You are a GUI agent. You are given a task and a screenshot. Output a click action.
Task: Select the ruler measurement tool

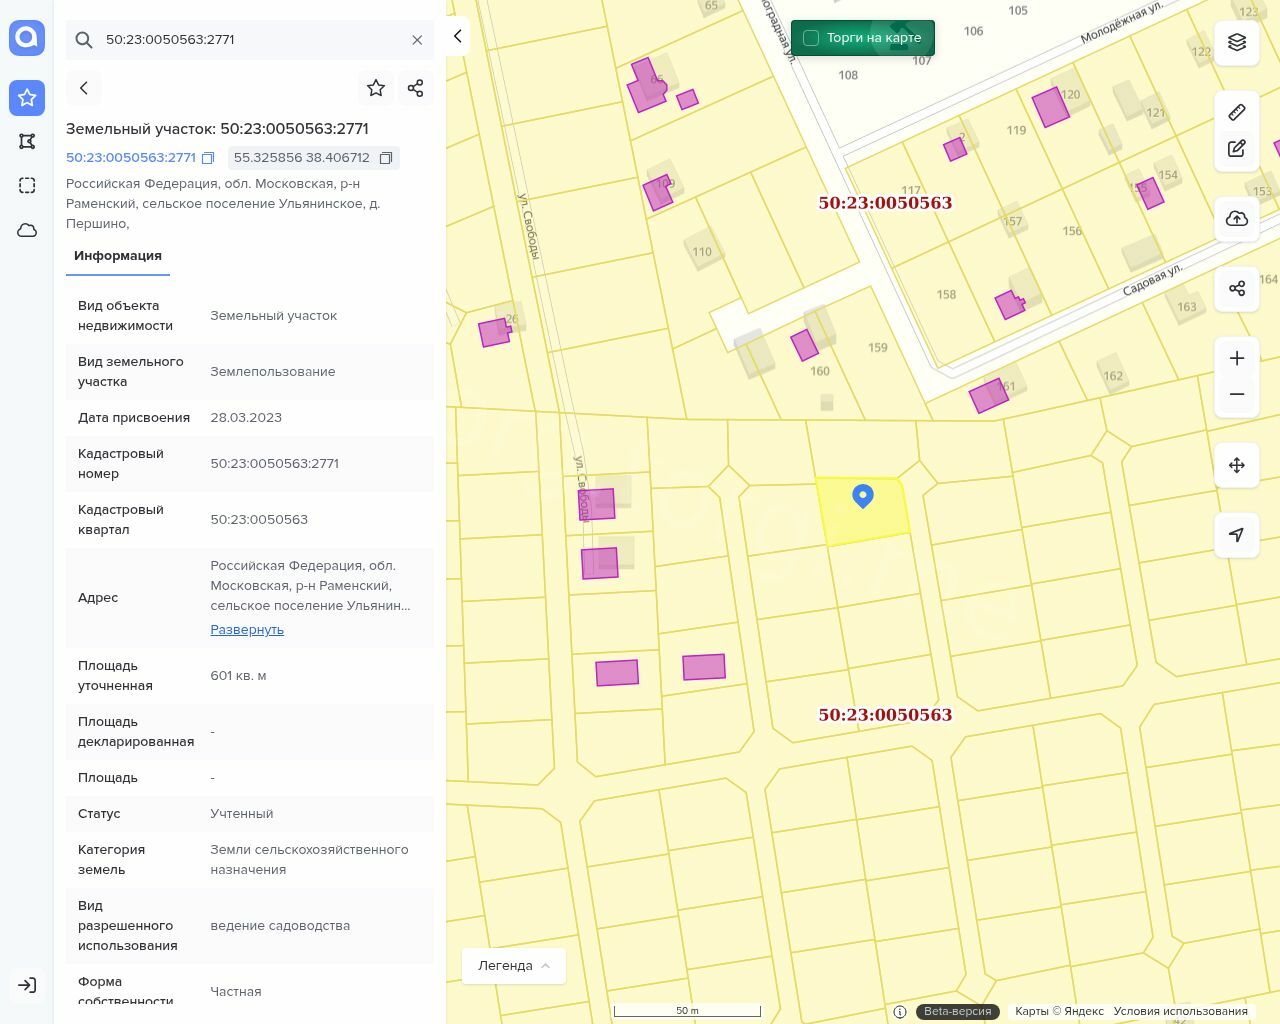click(1237, 112)
